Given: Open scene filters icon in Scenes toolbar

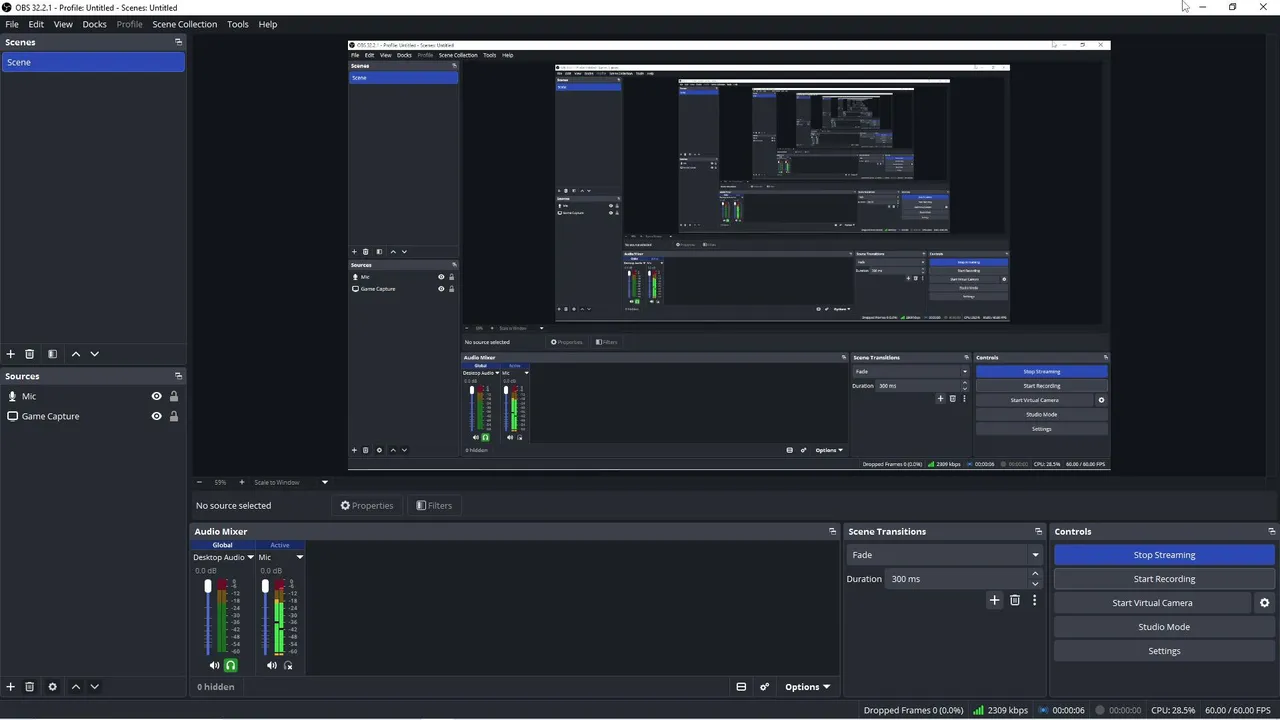Looking at the screenshot, I should coord(52,354).
